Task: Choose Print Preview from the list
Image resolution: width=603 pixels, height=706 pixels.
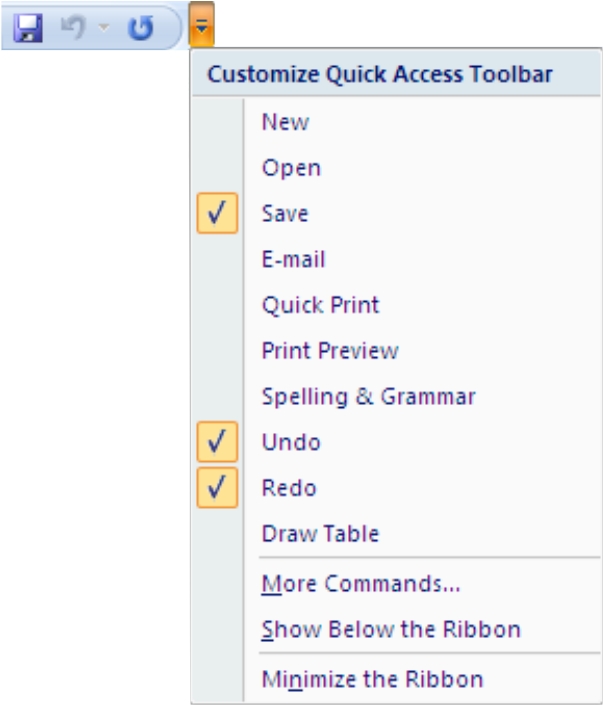Action: pos(330,351)
